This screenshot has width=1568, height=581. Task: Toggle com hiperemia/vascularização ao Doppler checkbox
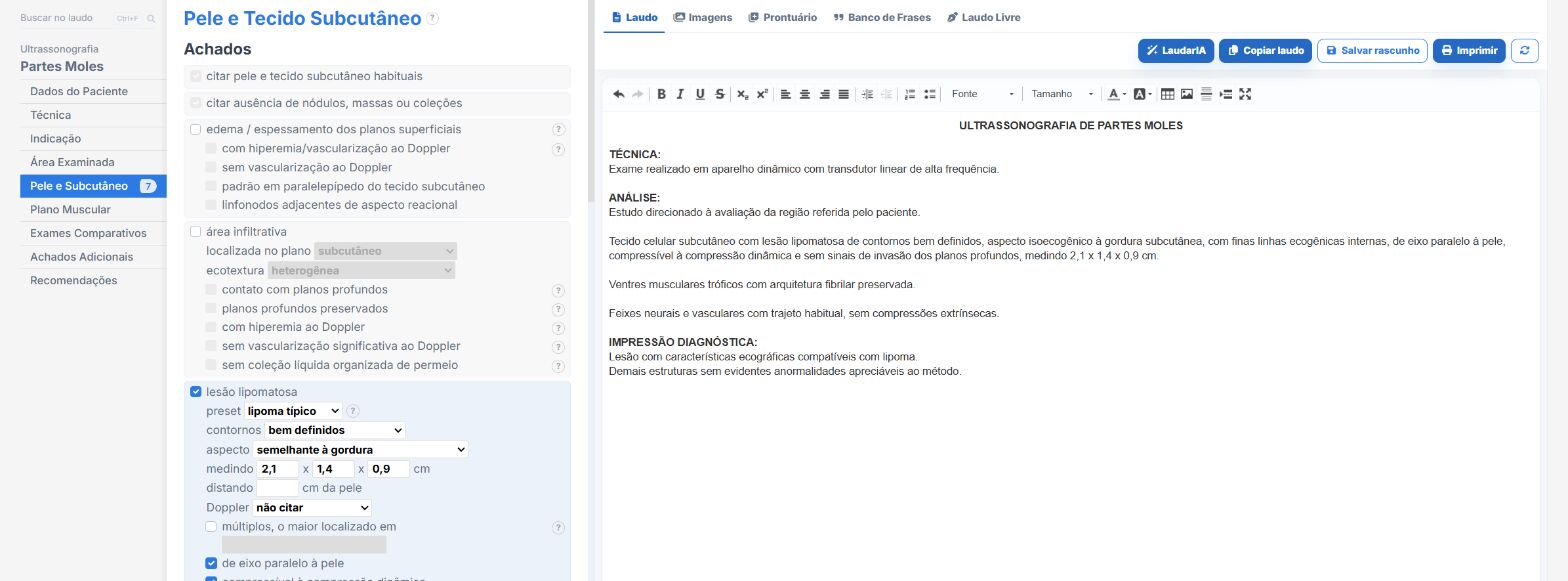tap(211, 148)
